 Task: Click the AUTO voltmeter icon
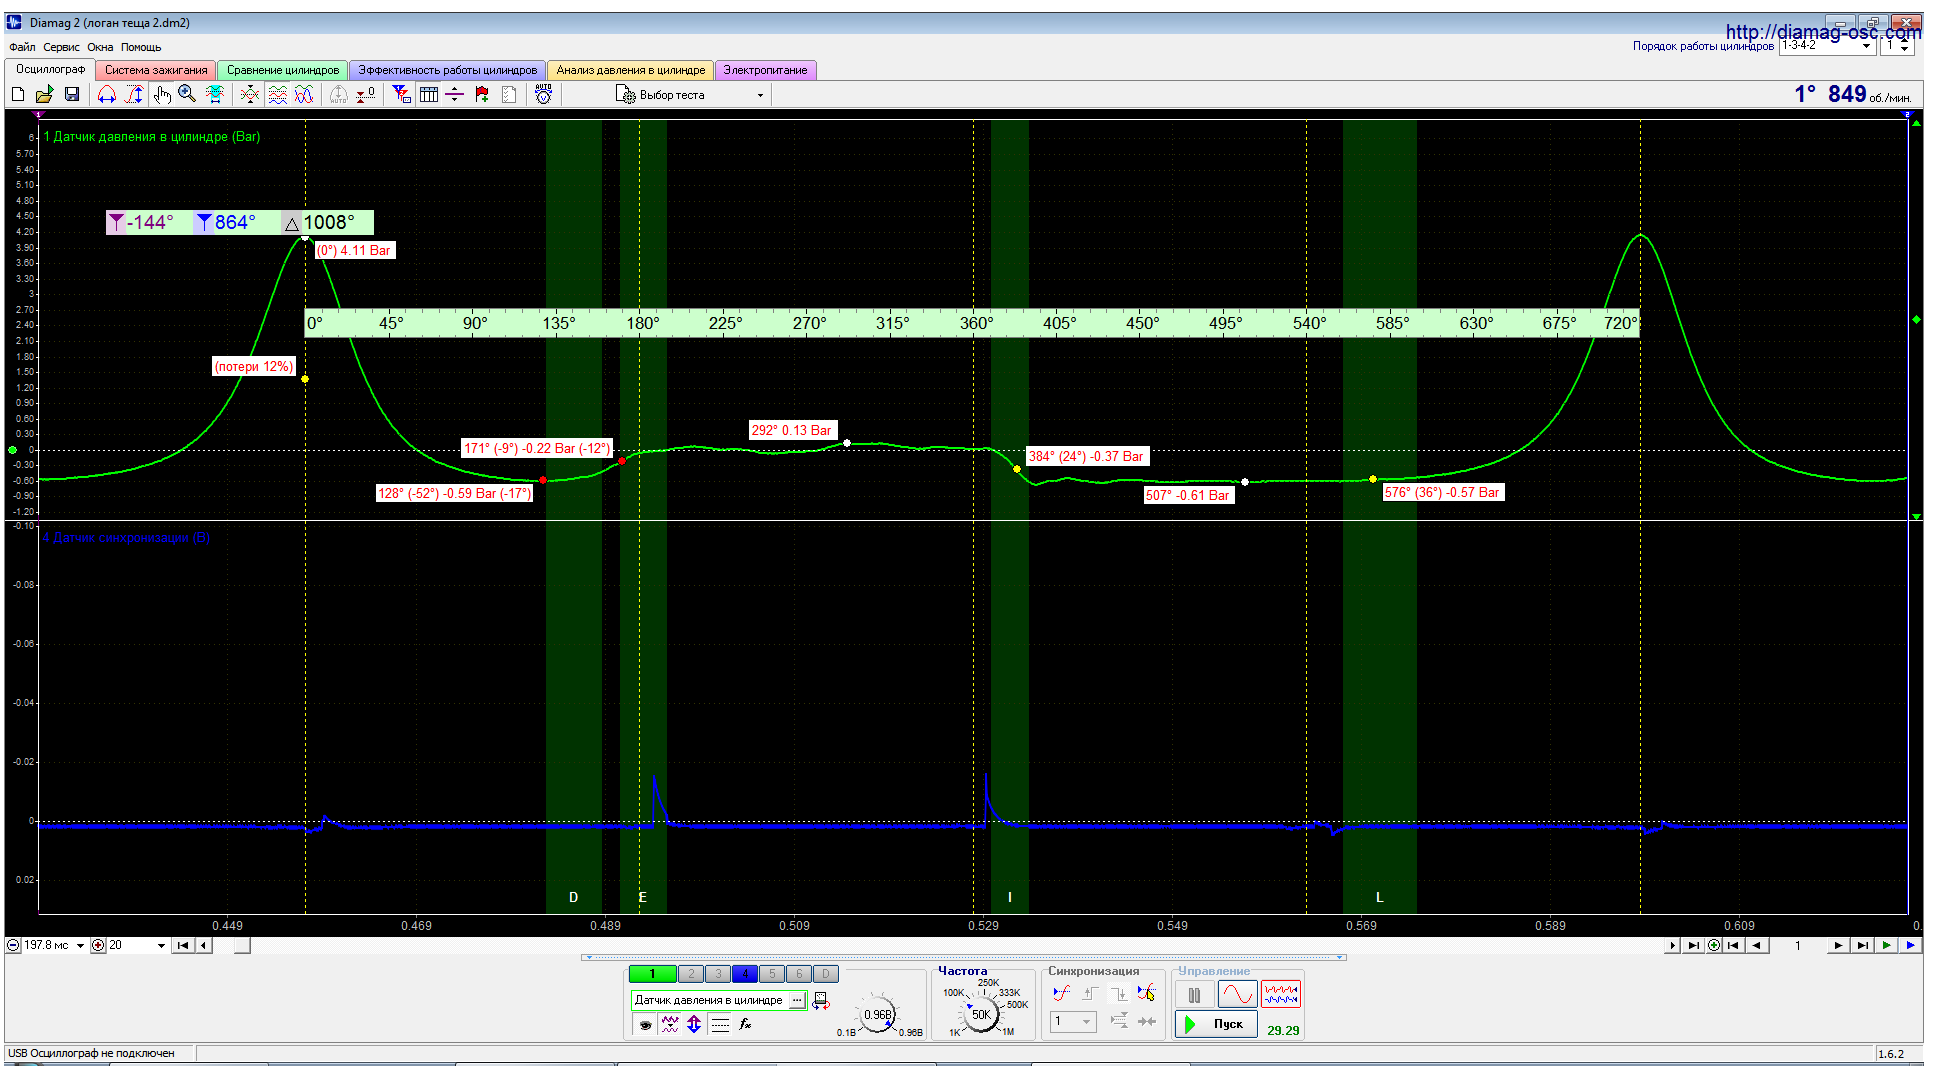(x=544, y=94)
